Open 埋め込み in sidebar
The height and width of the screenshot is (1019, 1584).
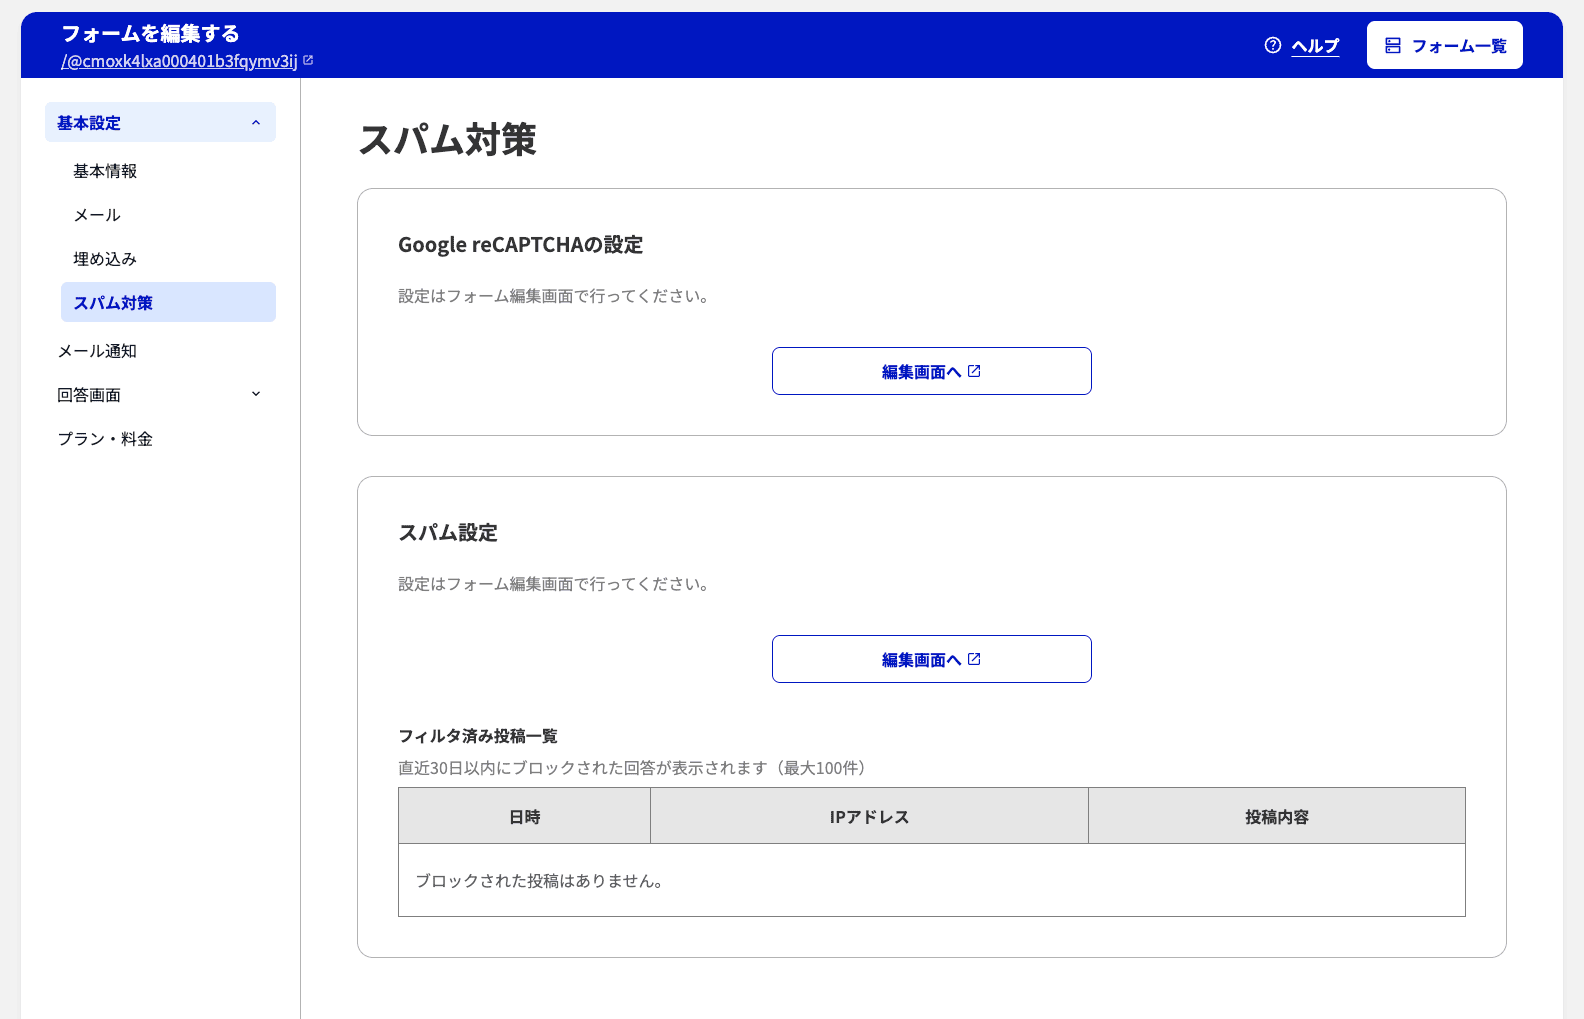tap(105, 259)
